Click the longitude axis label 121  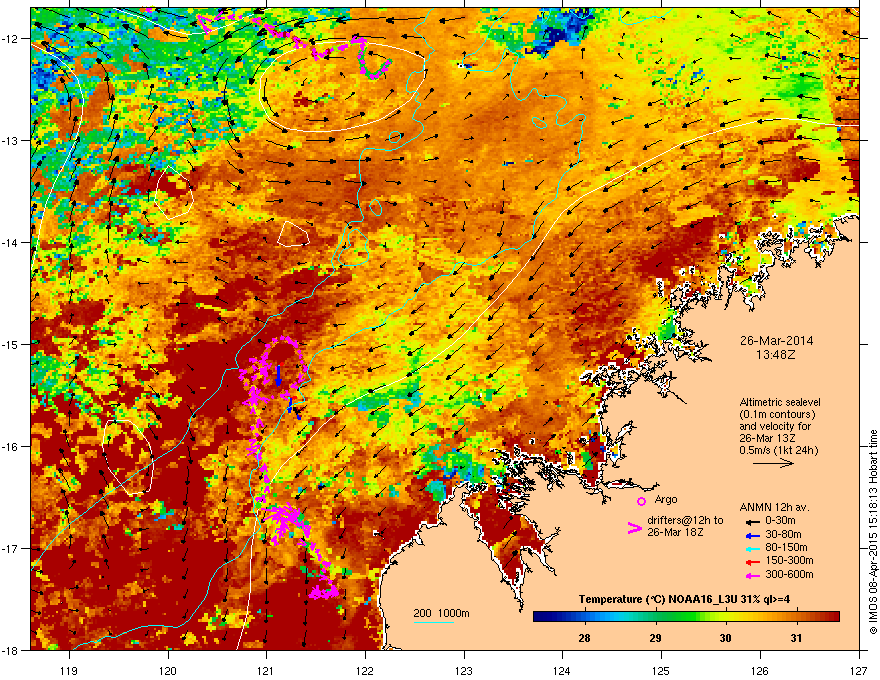point(266,670)
